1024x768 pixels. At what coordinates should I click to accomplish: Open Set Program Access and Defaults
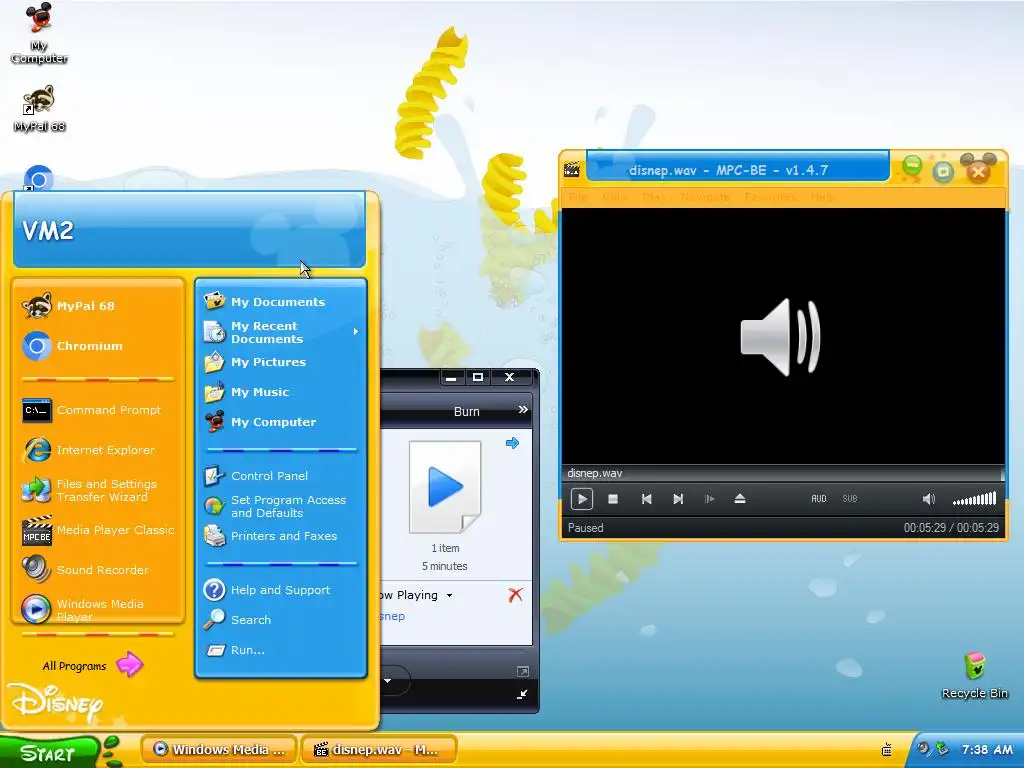coord(281,506)
